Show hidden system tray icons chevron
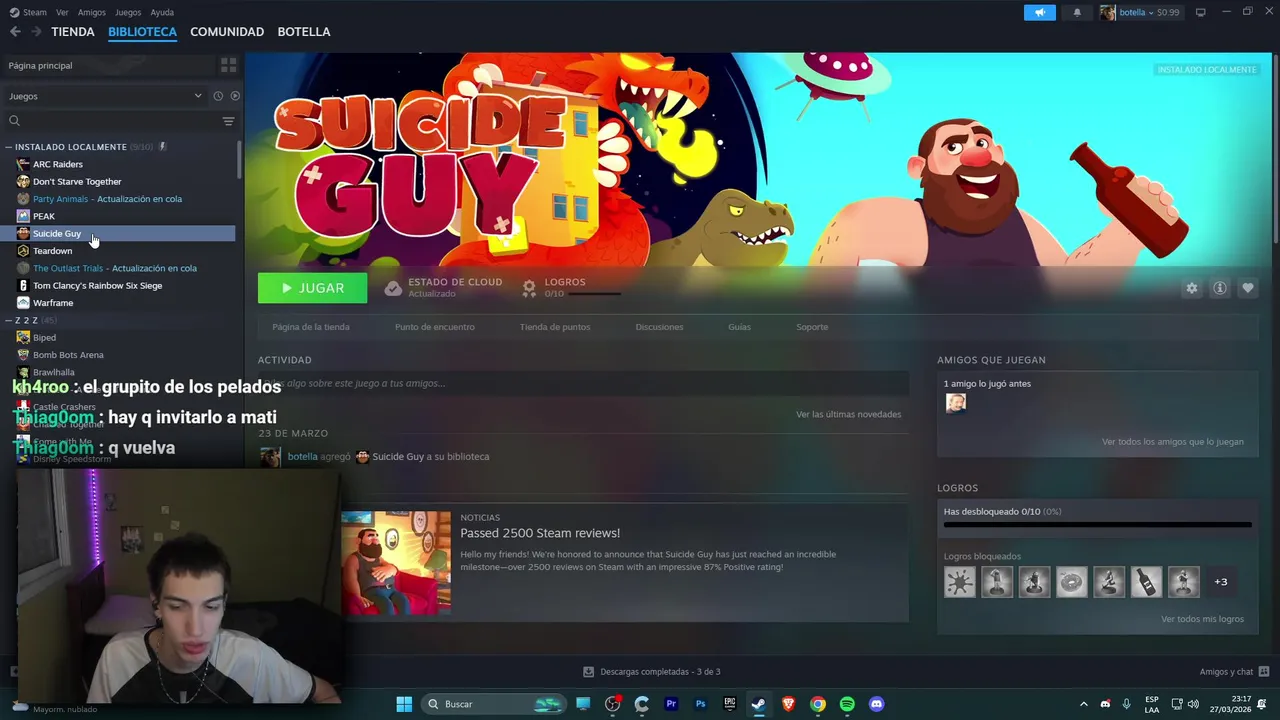Image resolution: width=1280 pixels, height=720 pixels. click(x=1083, y=704)
